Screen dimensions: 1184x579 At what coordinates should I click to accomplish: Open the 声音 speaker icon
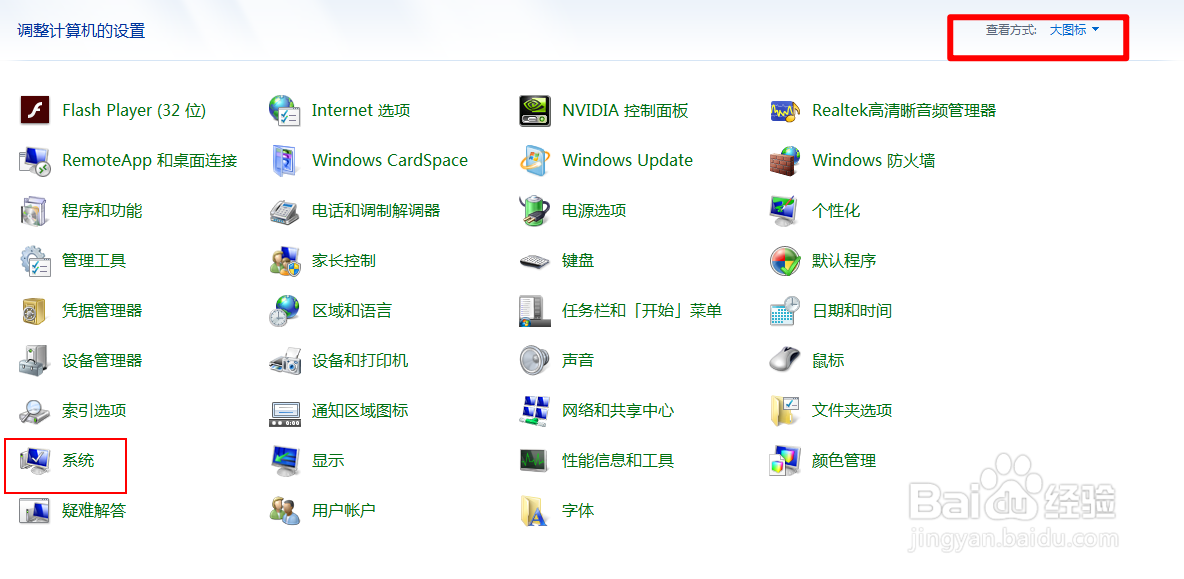tap(535, 360)
